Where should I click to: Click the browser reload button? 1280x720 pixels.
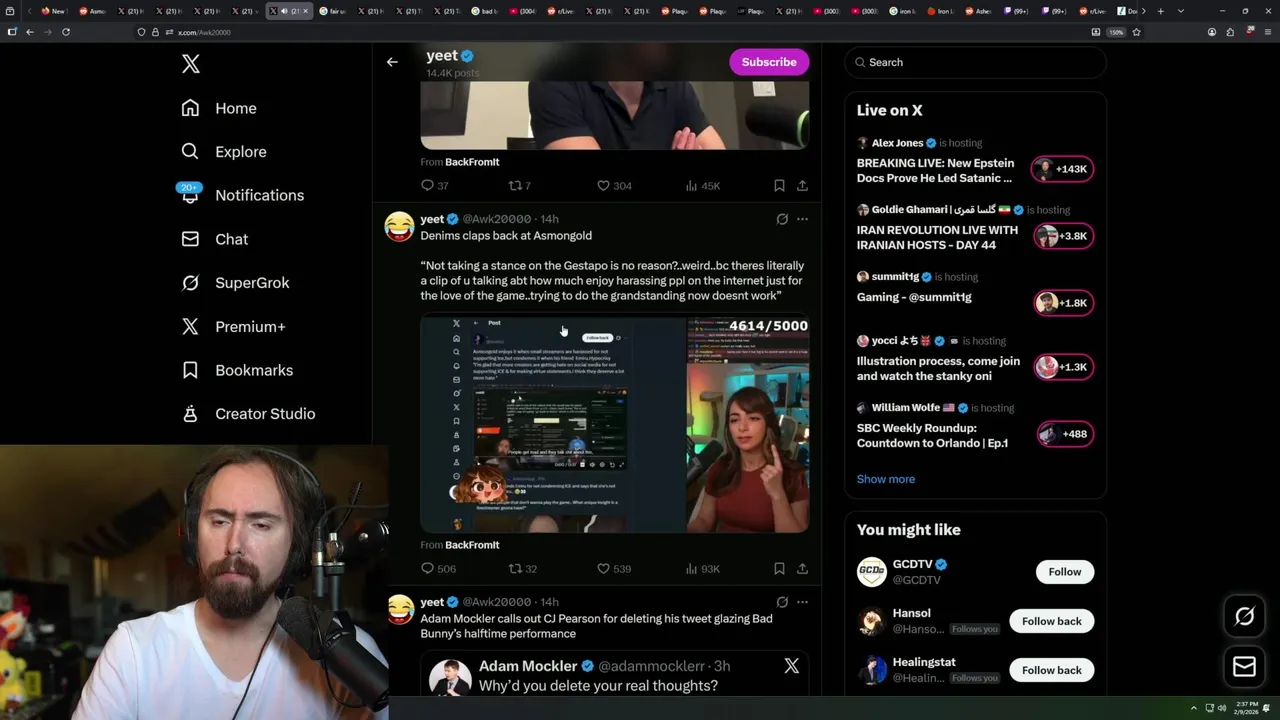pos(66,32)
